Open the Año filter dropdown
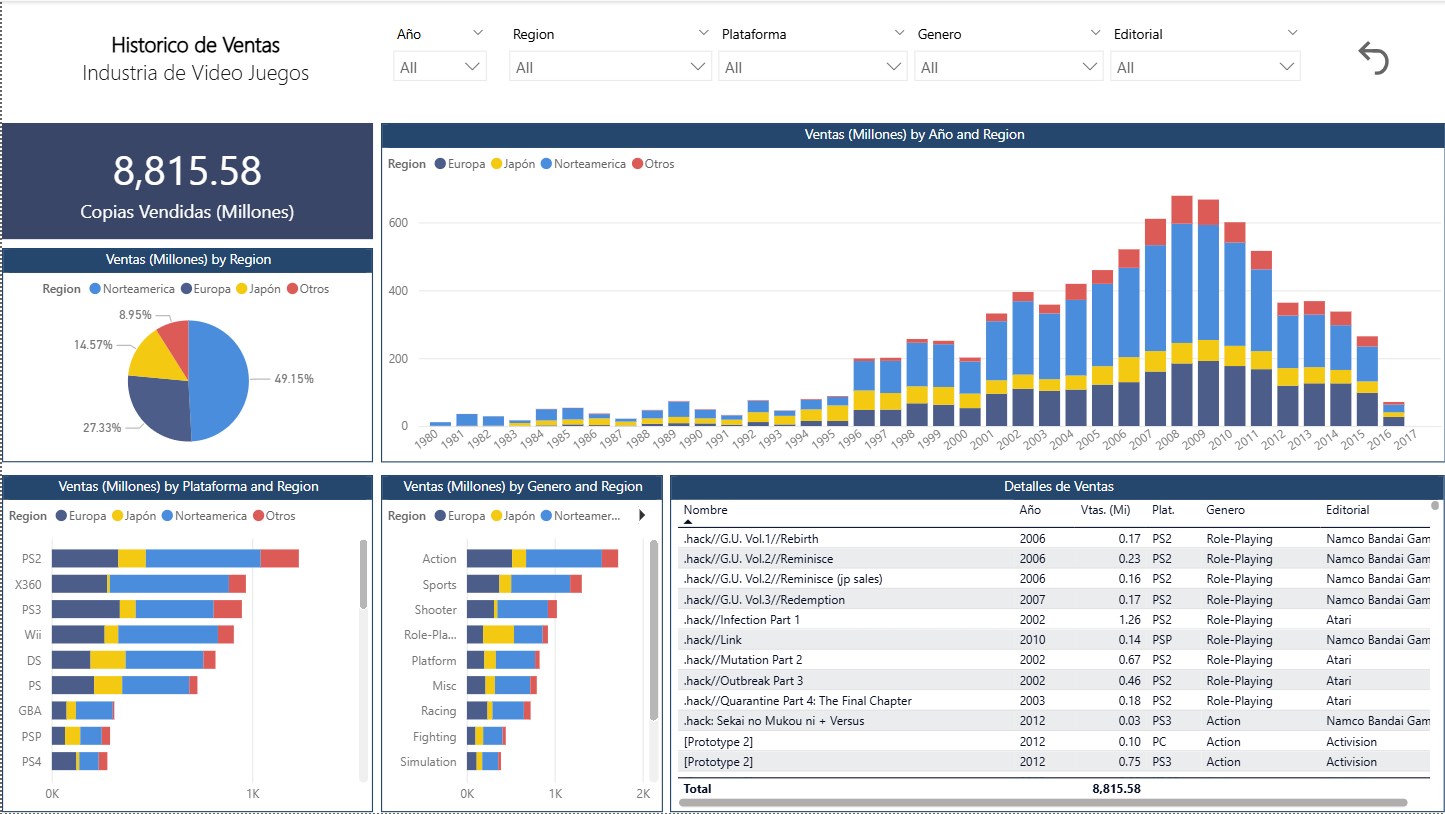The height and width of the screenshot is (814, 1445). 440,67
